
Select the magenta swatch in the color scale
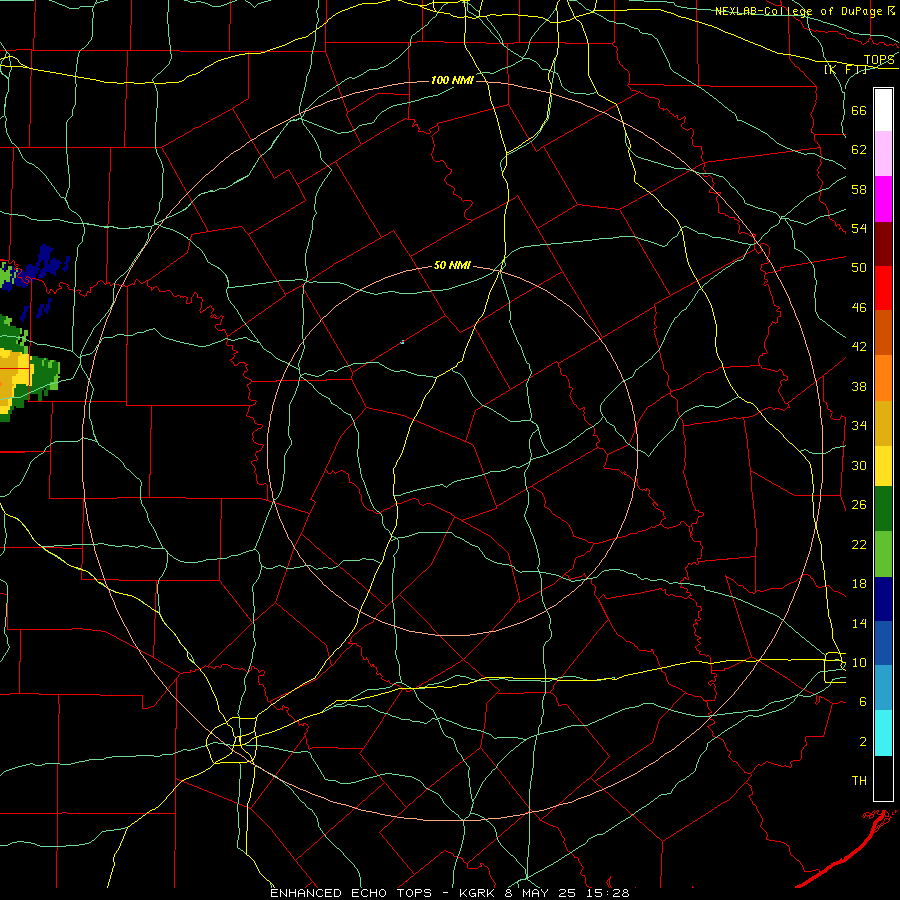tap(883, 199)
